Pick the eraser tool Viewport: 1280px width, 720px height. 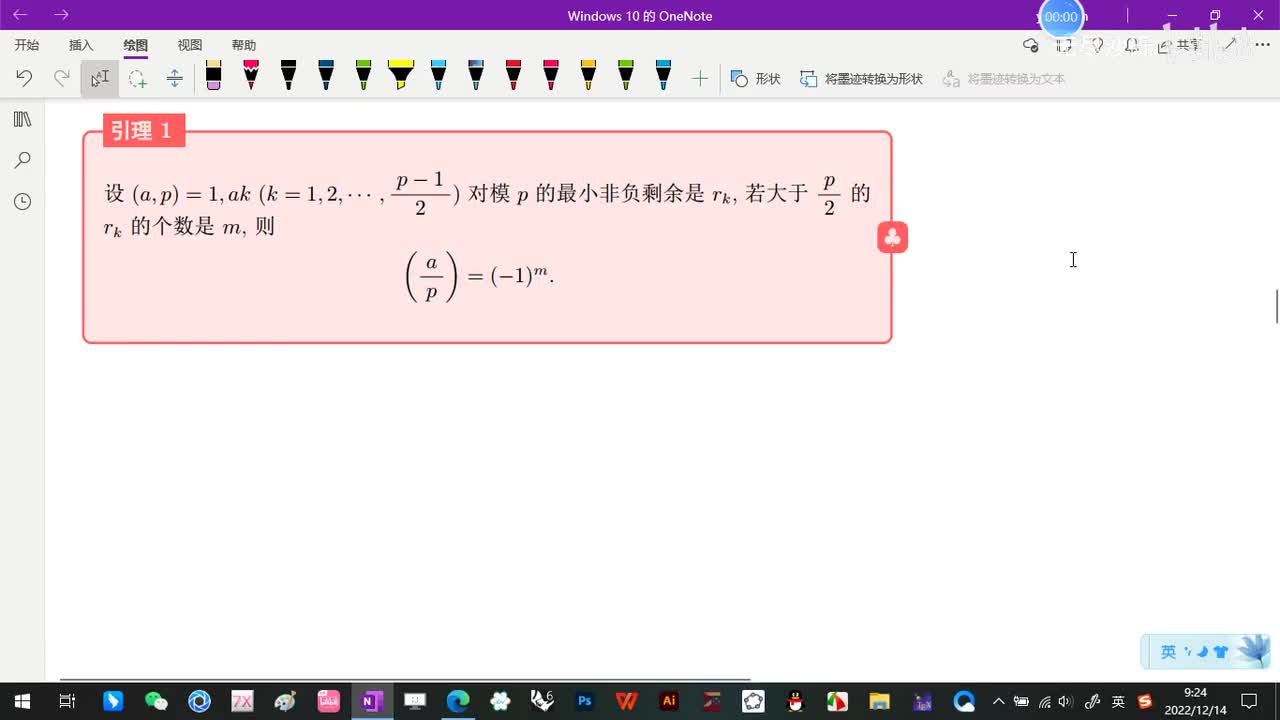click(213, 76)
